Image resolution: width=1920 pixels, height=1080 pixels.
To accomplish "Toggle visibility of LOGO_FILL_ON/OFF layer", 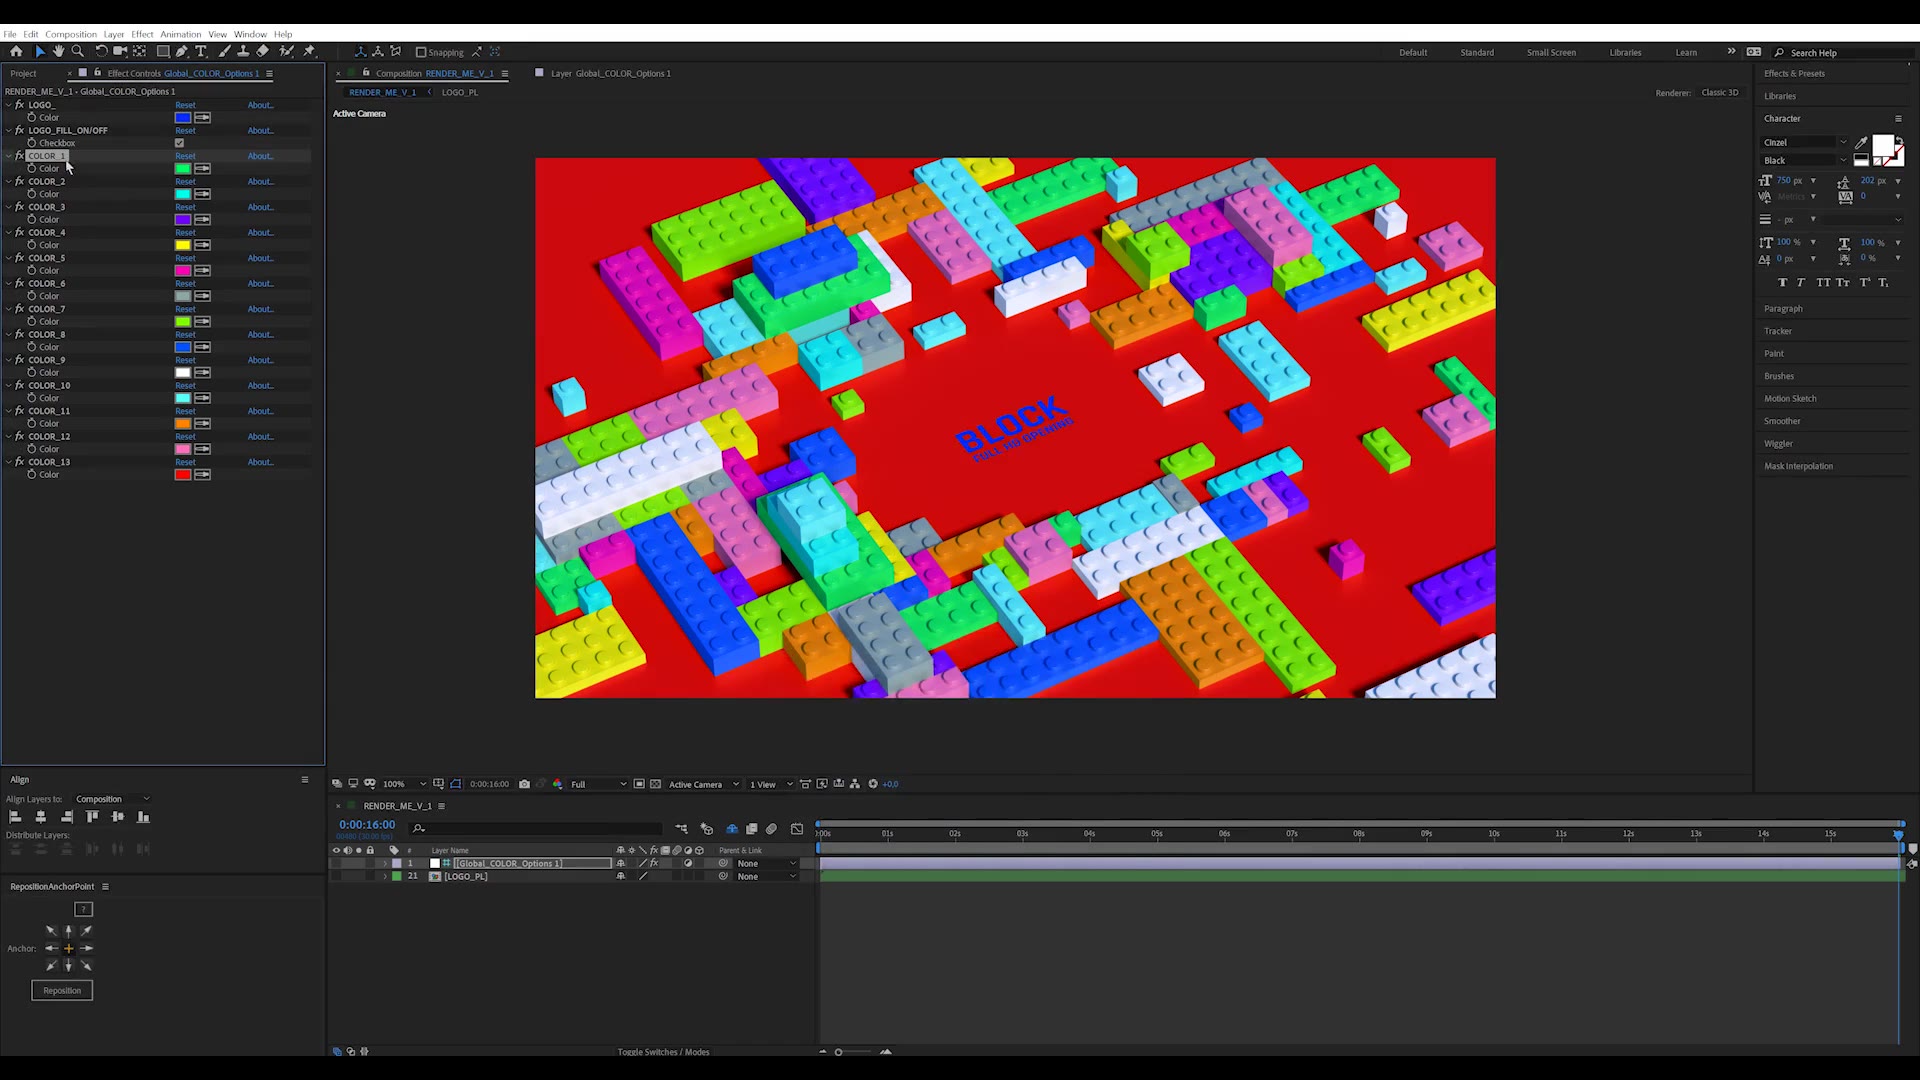I will click(20, 131).
